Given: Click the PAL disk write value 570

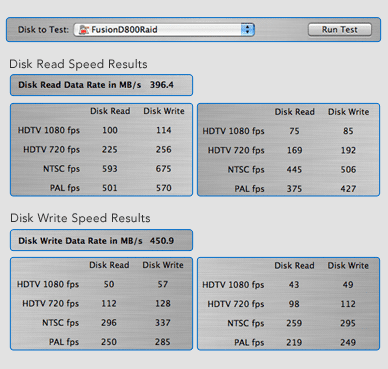Looking at the screenshot, I should click(164, 188).
